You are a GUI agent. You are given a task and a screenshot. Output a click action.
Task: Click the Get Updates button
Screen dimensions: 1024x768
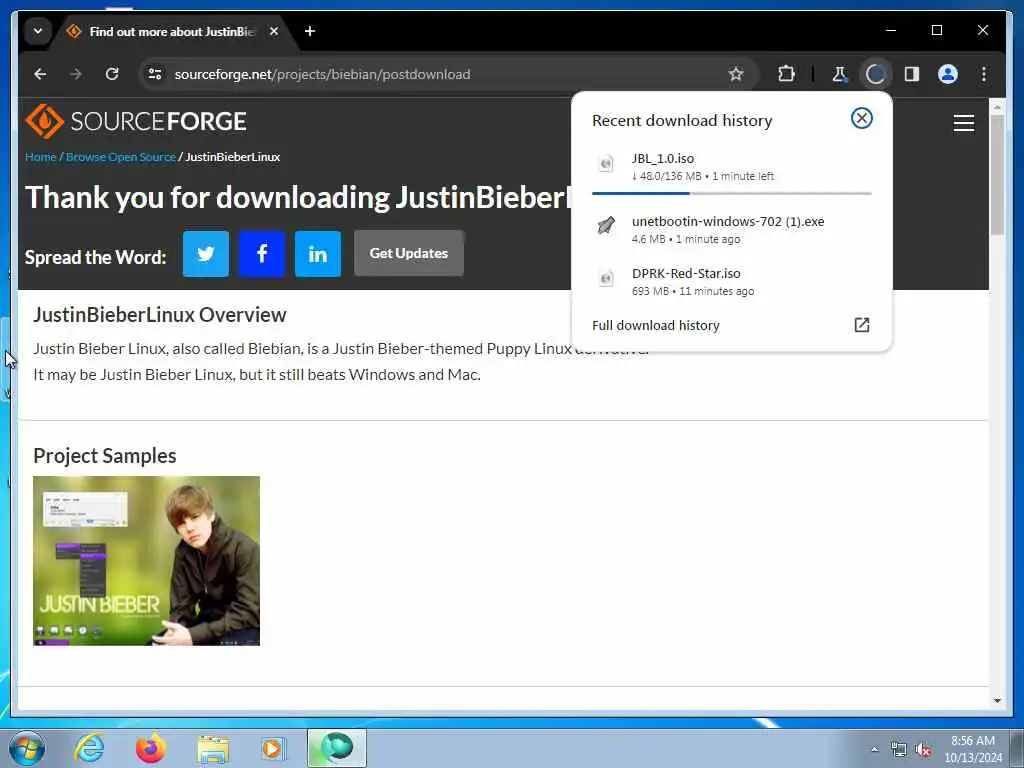pyautogui.click(x=409, y=253)
